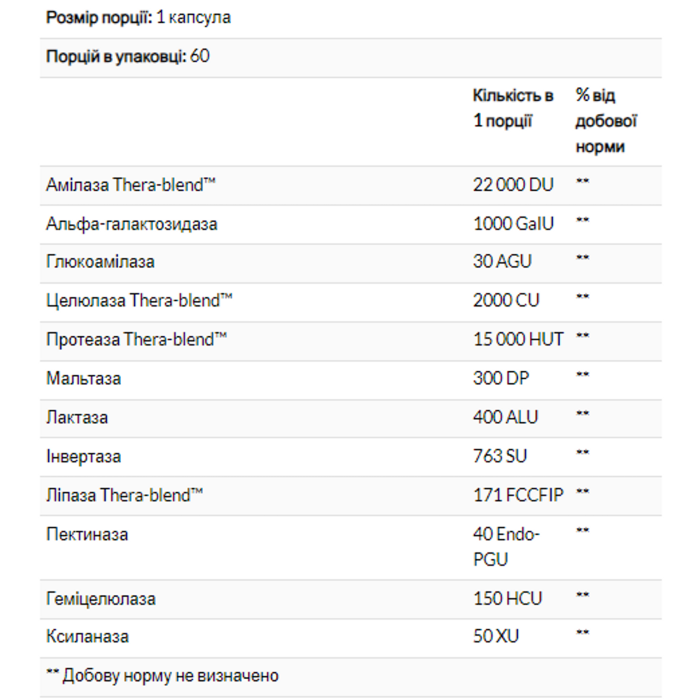Select the Глюкоамілаза ingredient name
The image size is (700, 700).
coord(100,262)
